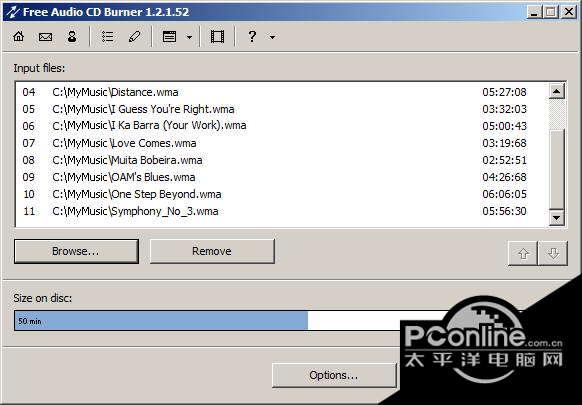Click the duration 04:26:68
The height and width of the screenshot is (405, 582).
504,177
